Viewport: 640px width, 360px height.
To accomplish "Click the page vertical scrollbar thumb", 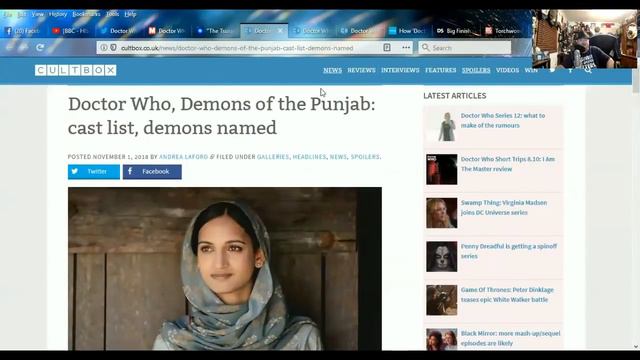I will coord(636,80).
